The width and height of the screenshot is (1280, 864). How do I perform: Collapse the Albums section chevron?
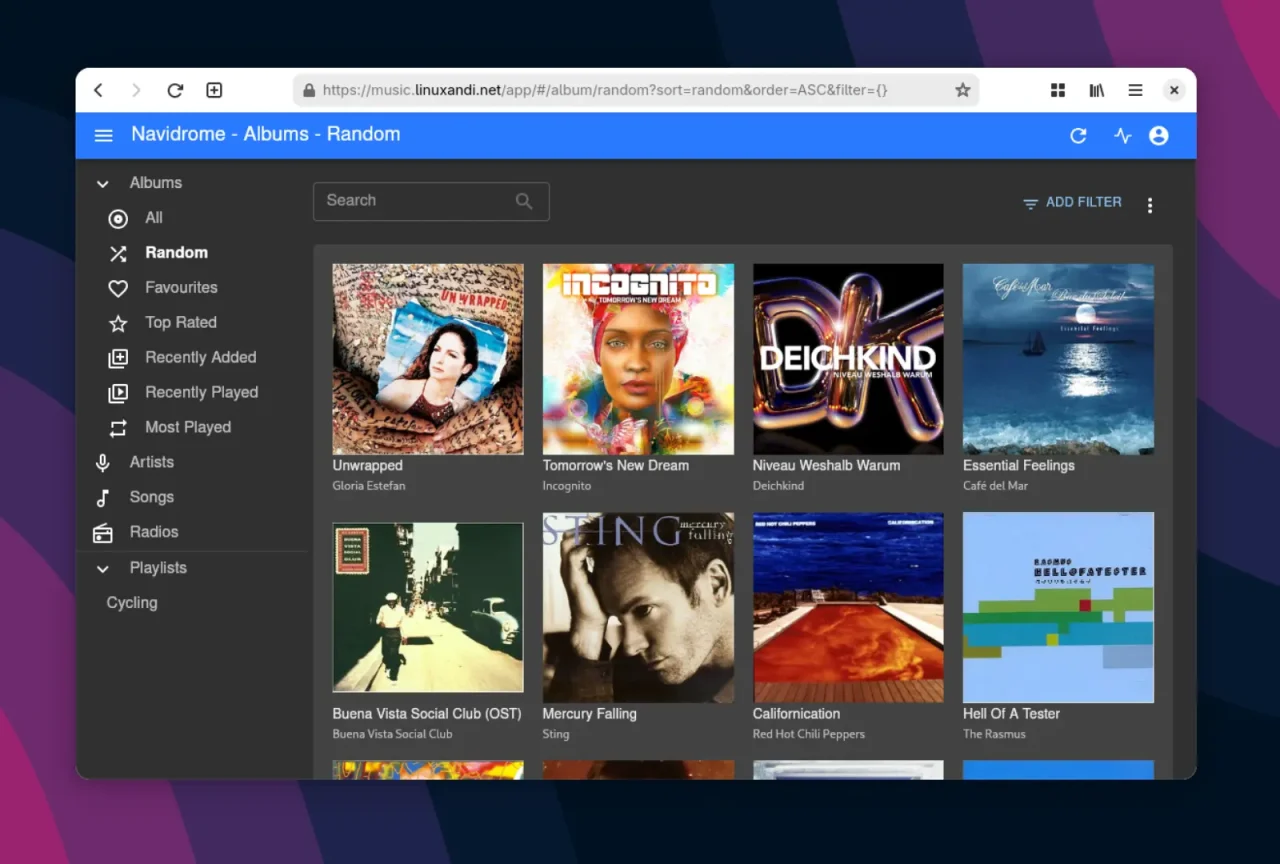[102, 184]
